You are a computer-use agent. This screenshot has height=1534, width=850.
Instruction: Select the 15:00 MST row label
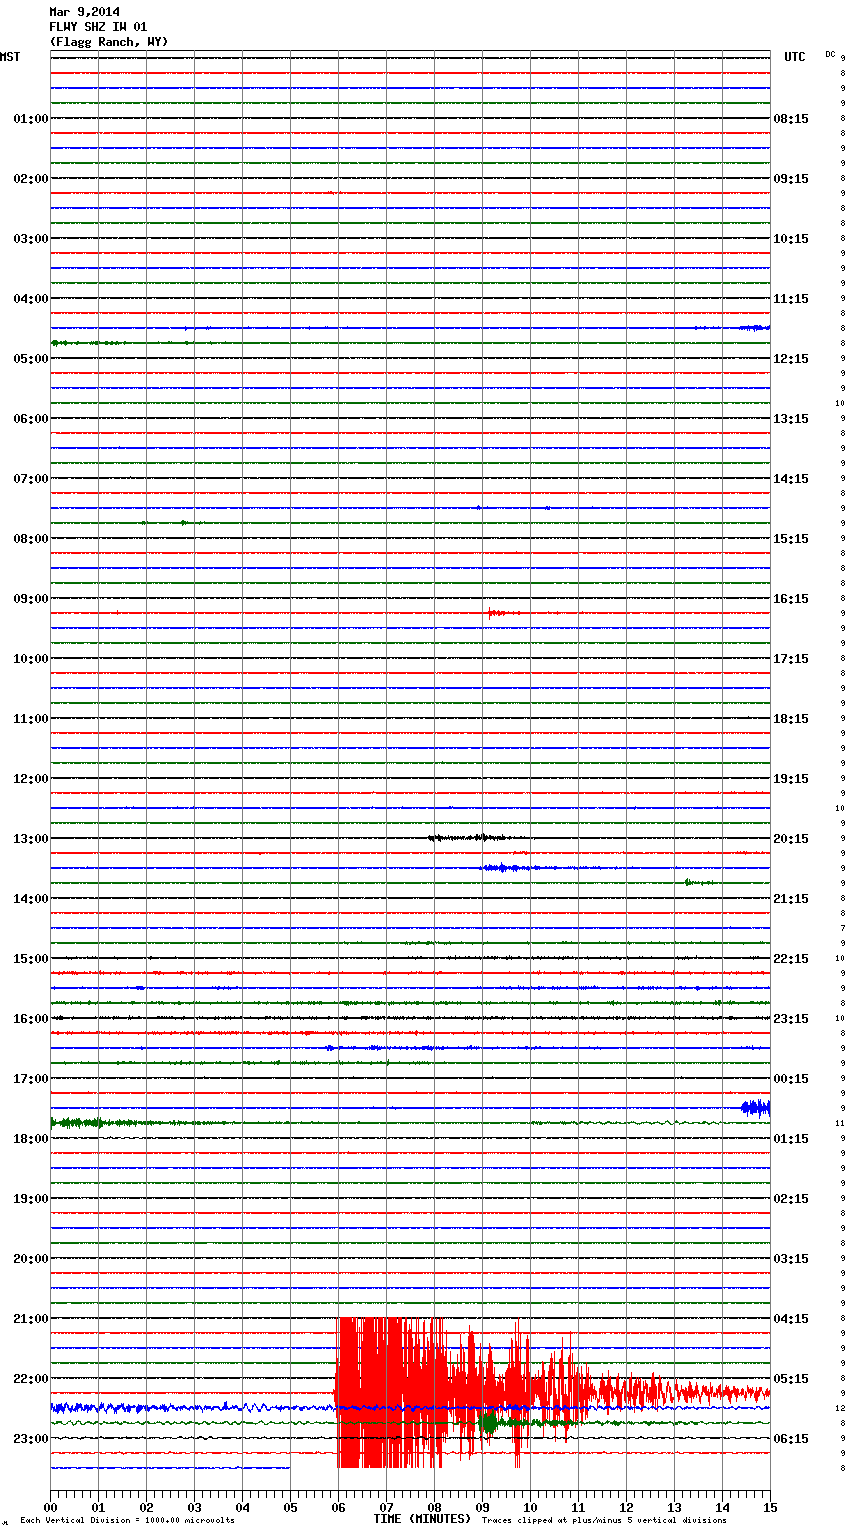30,959
